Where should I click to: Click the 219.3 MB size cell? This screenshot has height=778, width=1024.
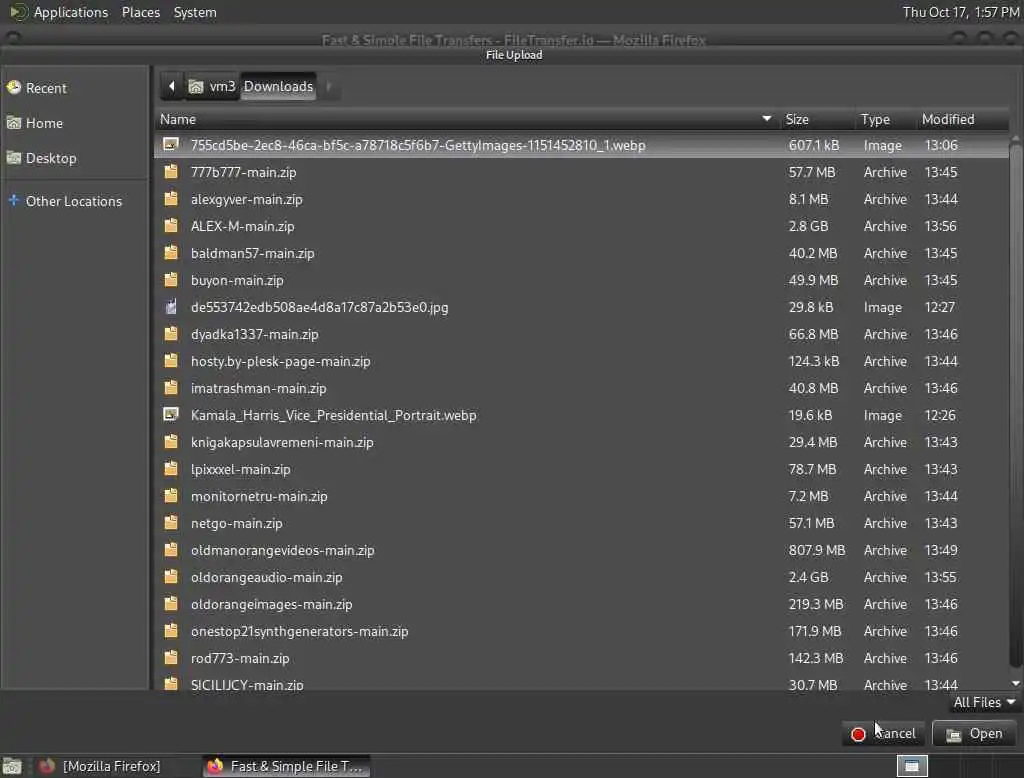tap(816, 604)
